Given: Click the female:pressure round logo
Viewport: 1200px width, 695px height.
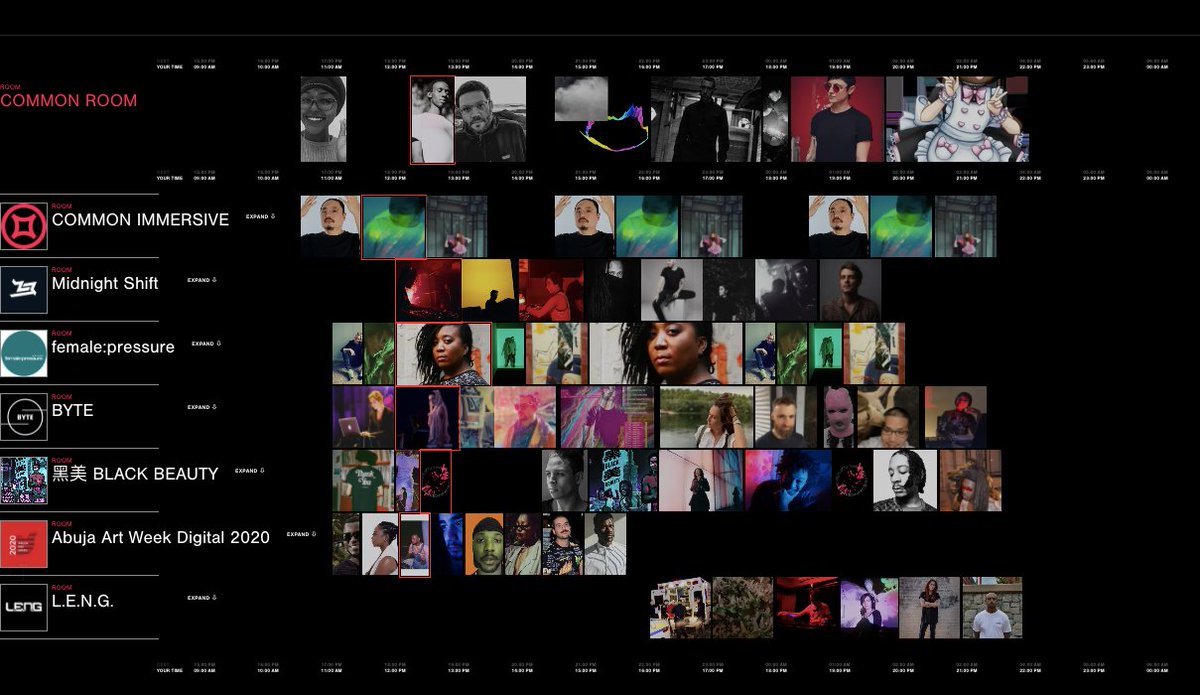Looking at the screenshot, I should tap(24, 353).
